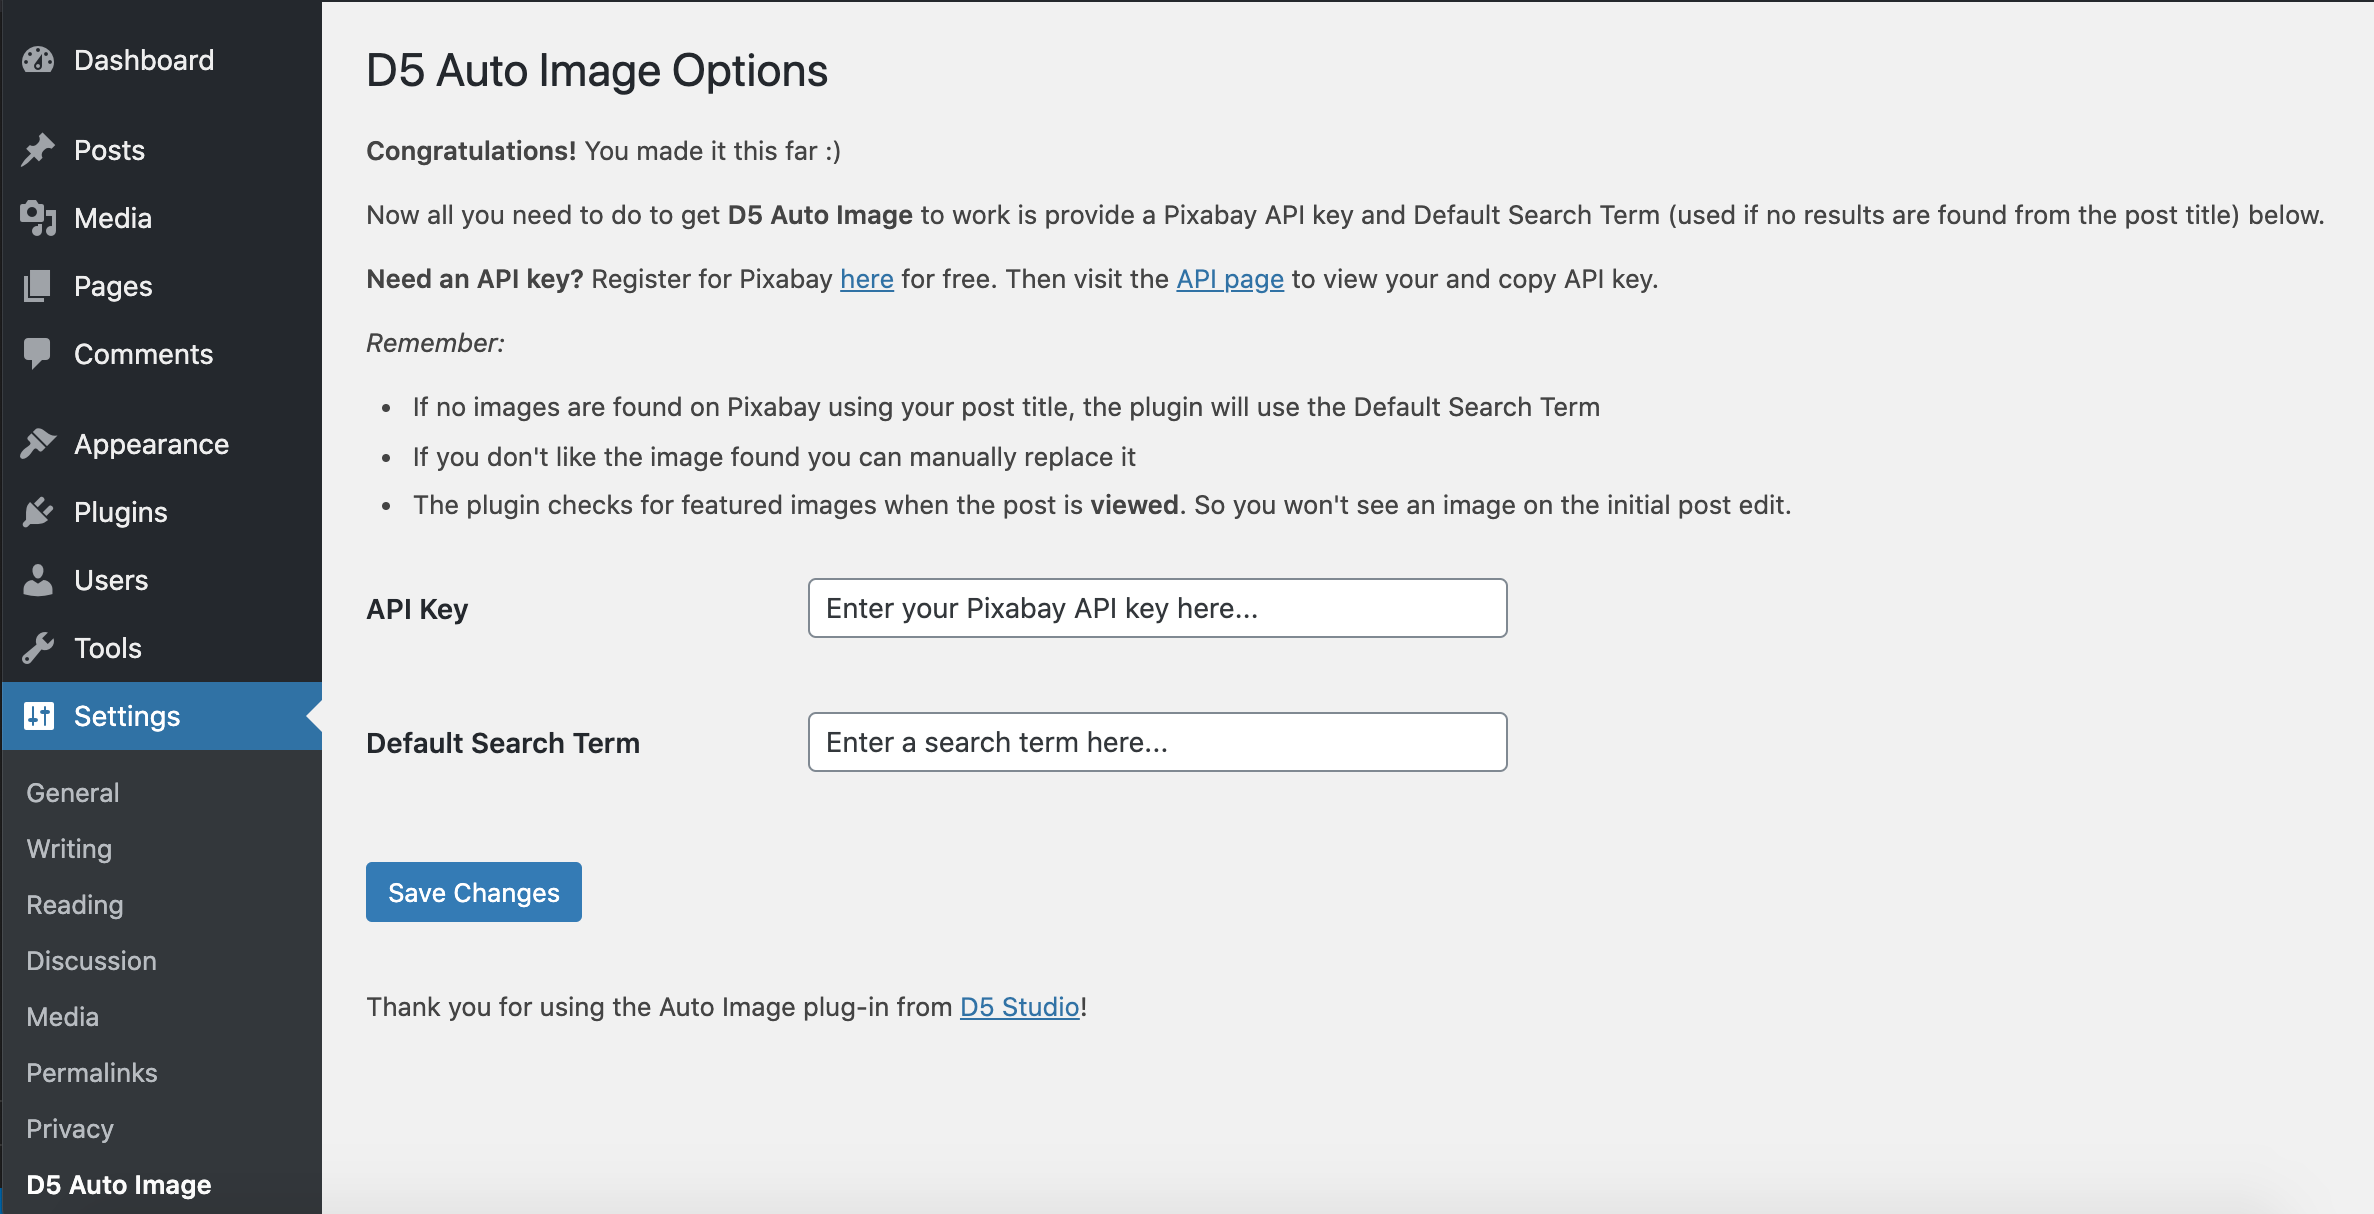Select the Settings menu label
This screenshot has width=2374, height=1214.
point(127,716)
